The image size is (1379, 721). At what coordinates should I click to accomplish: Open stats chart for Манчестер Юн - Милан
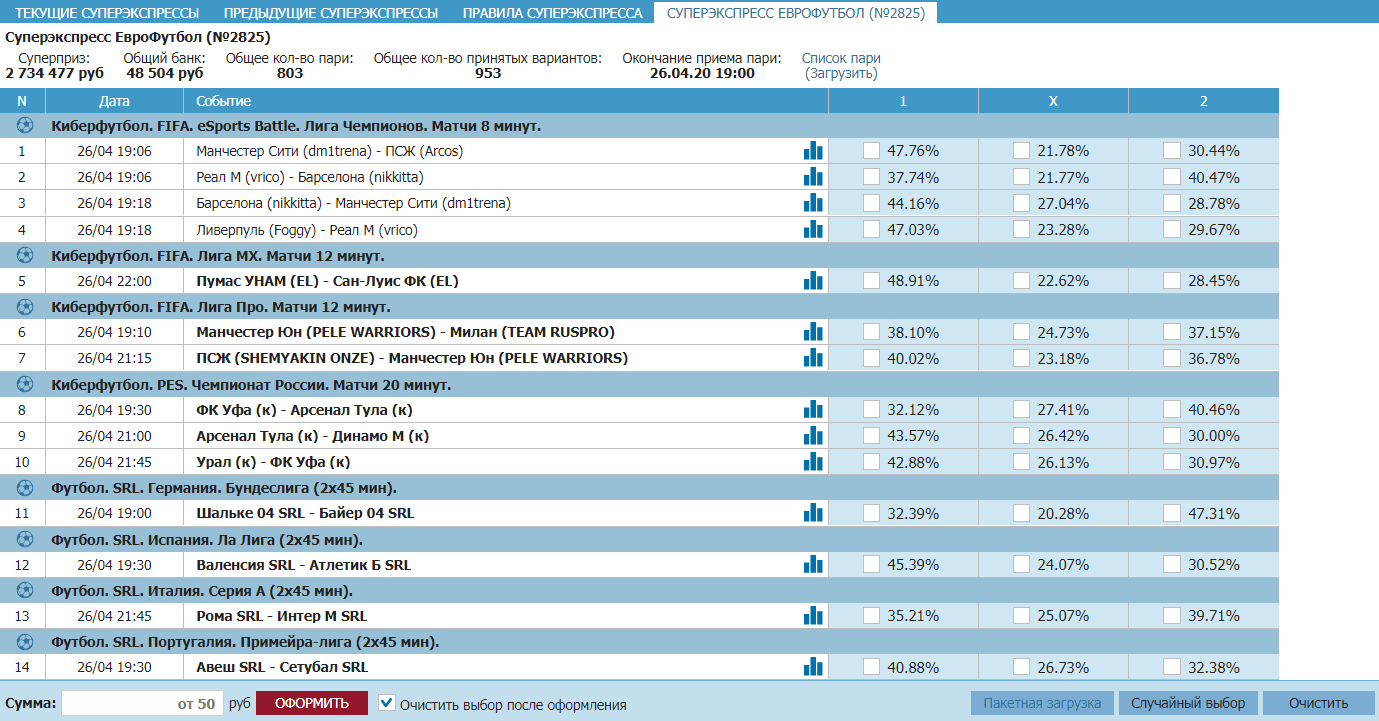click(813, 332)
